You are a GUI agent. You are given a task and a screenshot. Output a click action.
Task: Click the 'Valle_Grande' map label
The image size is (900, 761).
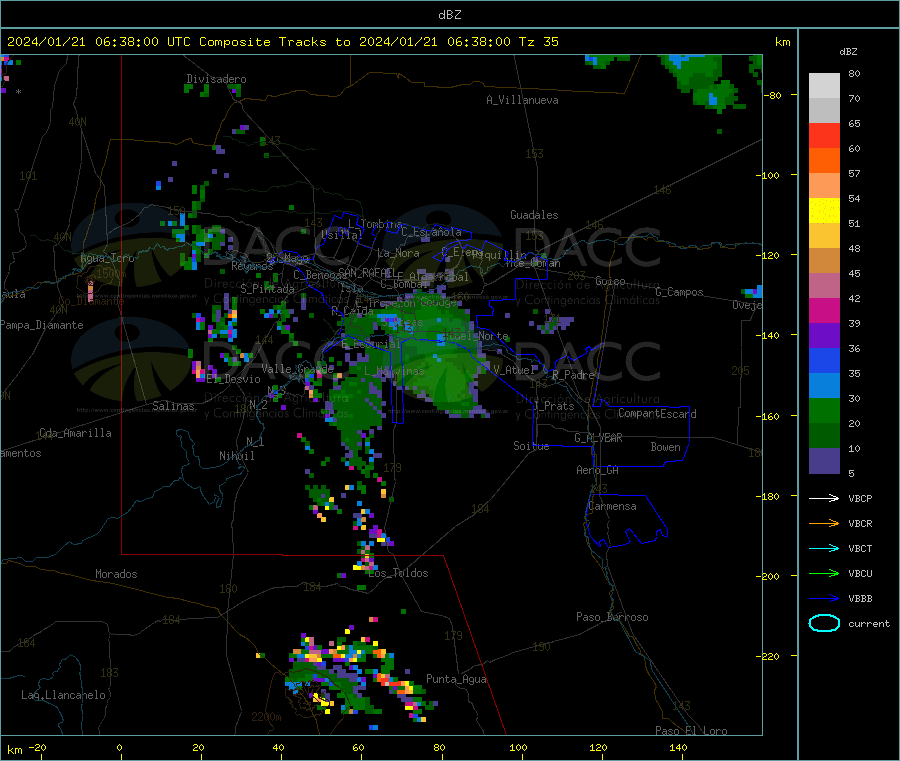tap(297, 368)
